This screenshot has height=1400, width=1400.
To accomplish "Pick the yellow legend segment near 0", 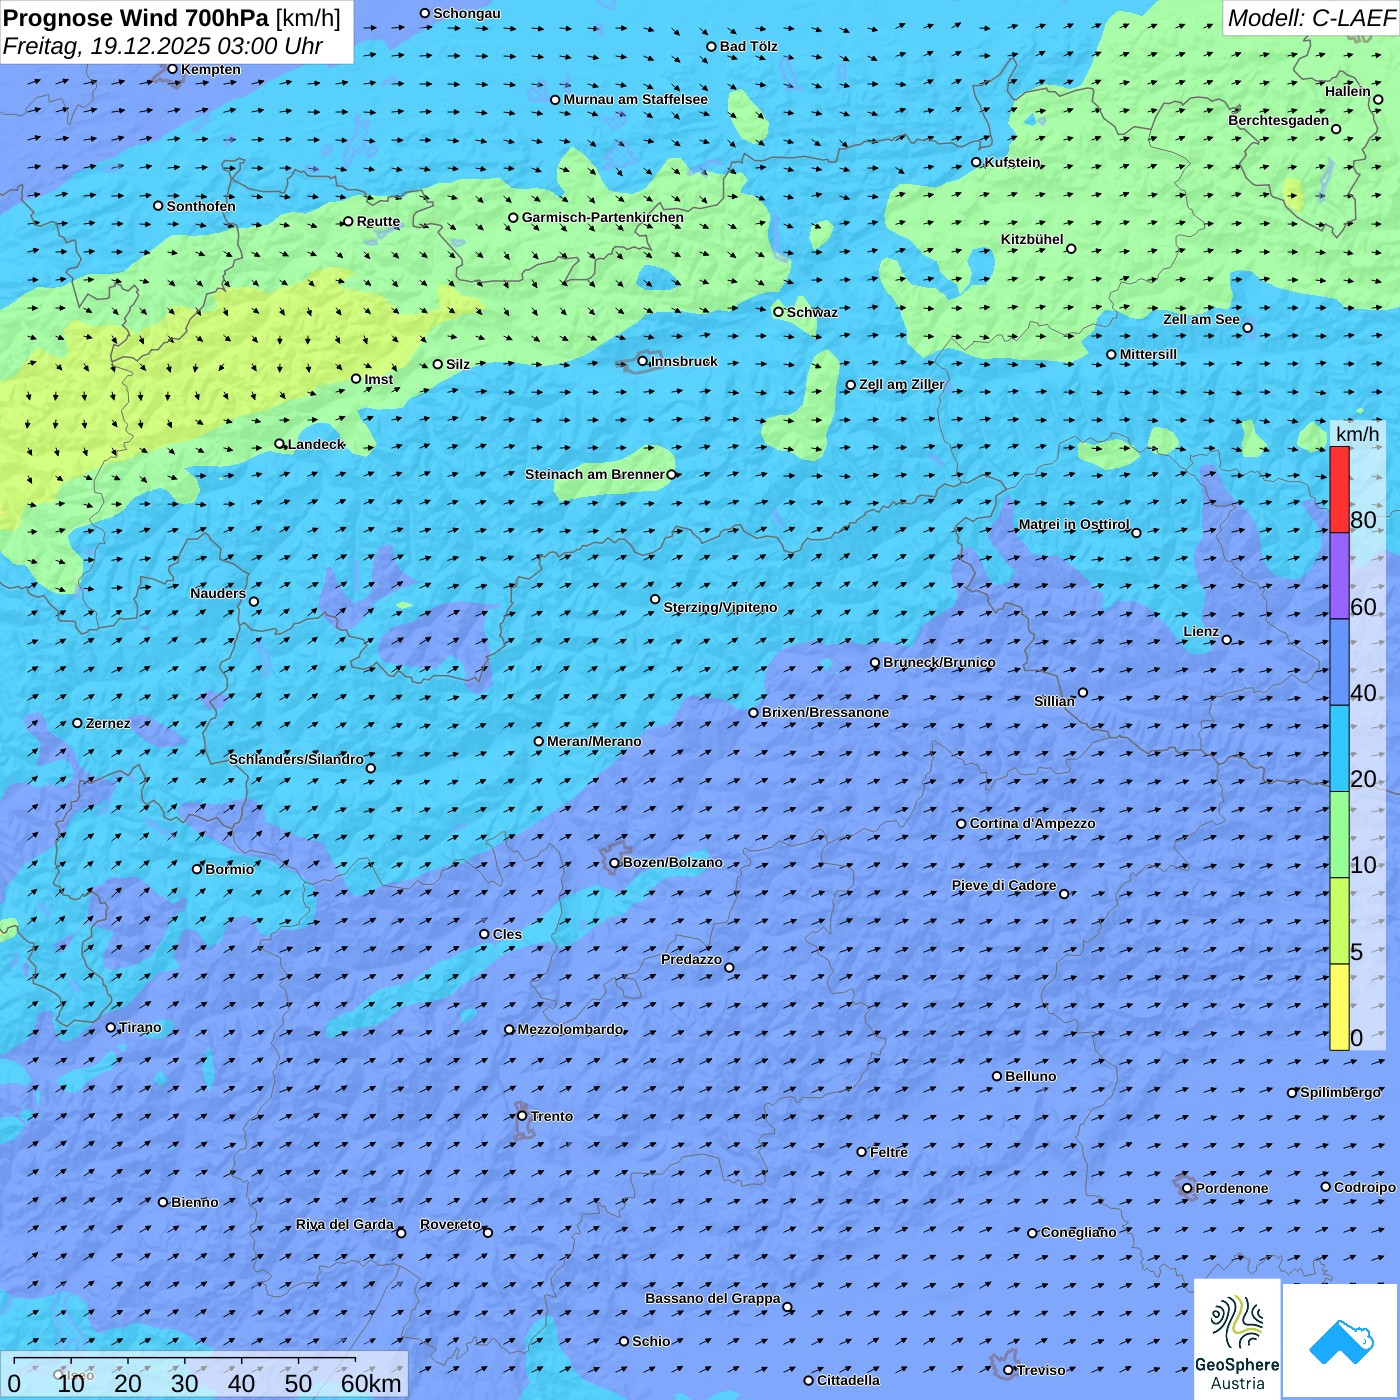I will pyautogui.click(x=1339, y=1007).
